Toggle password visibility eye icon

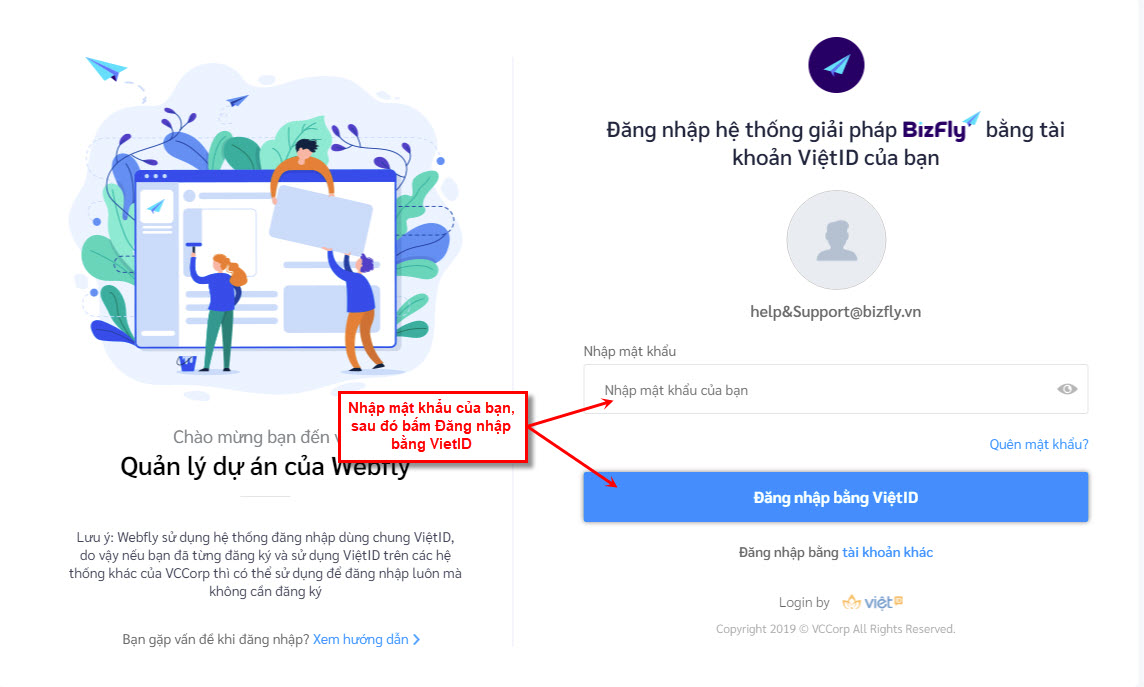[x=1067, y=389]
